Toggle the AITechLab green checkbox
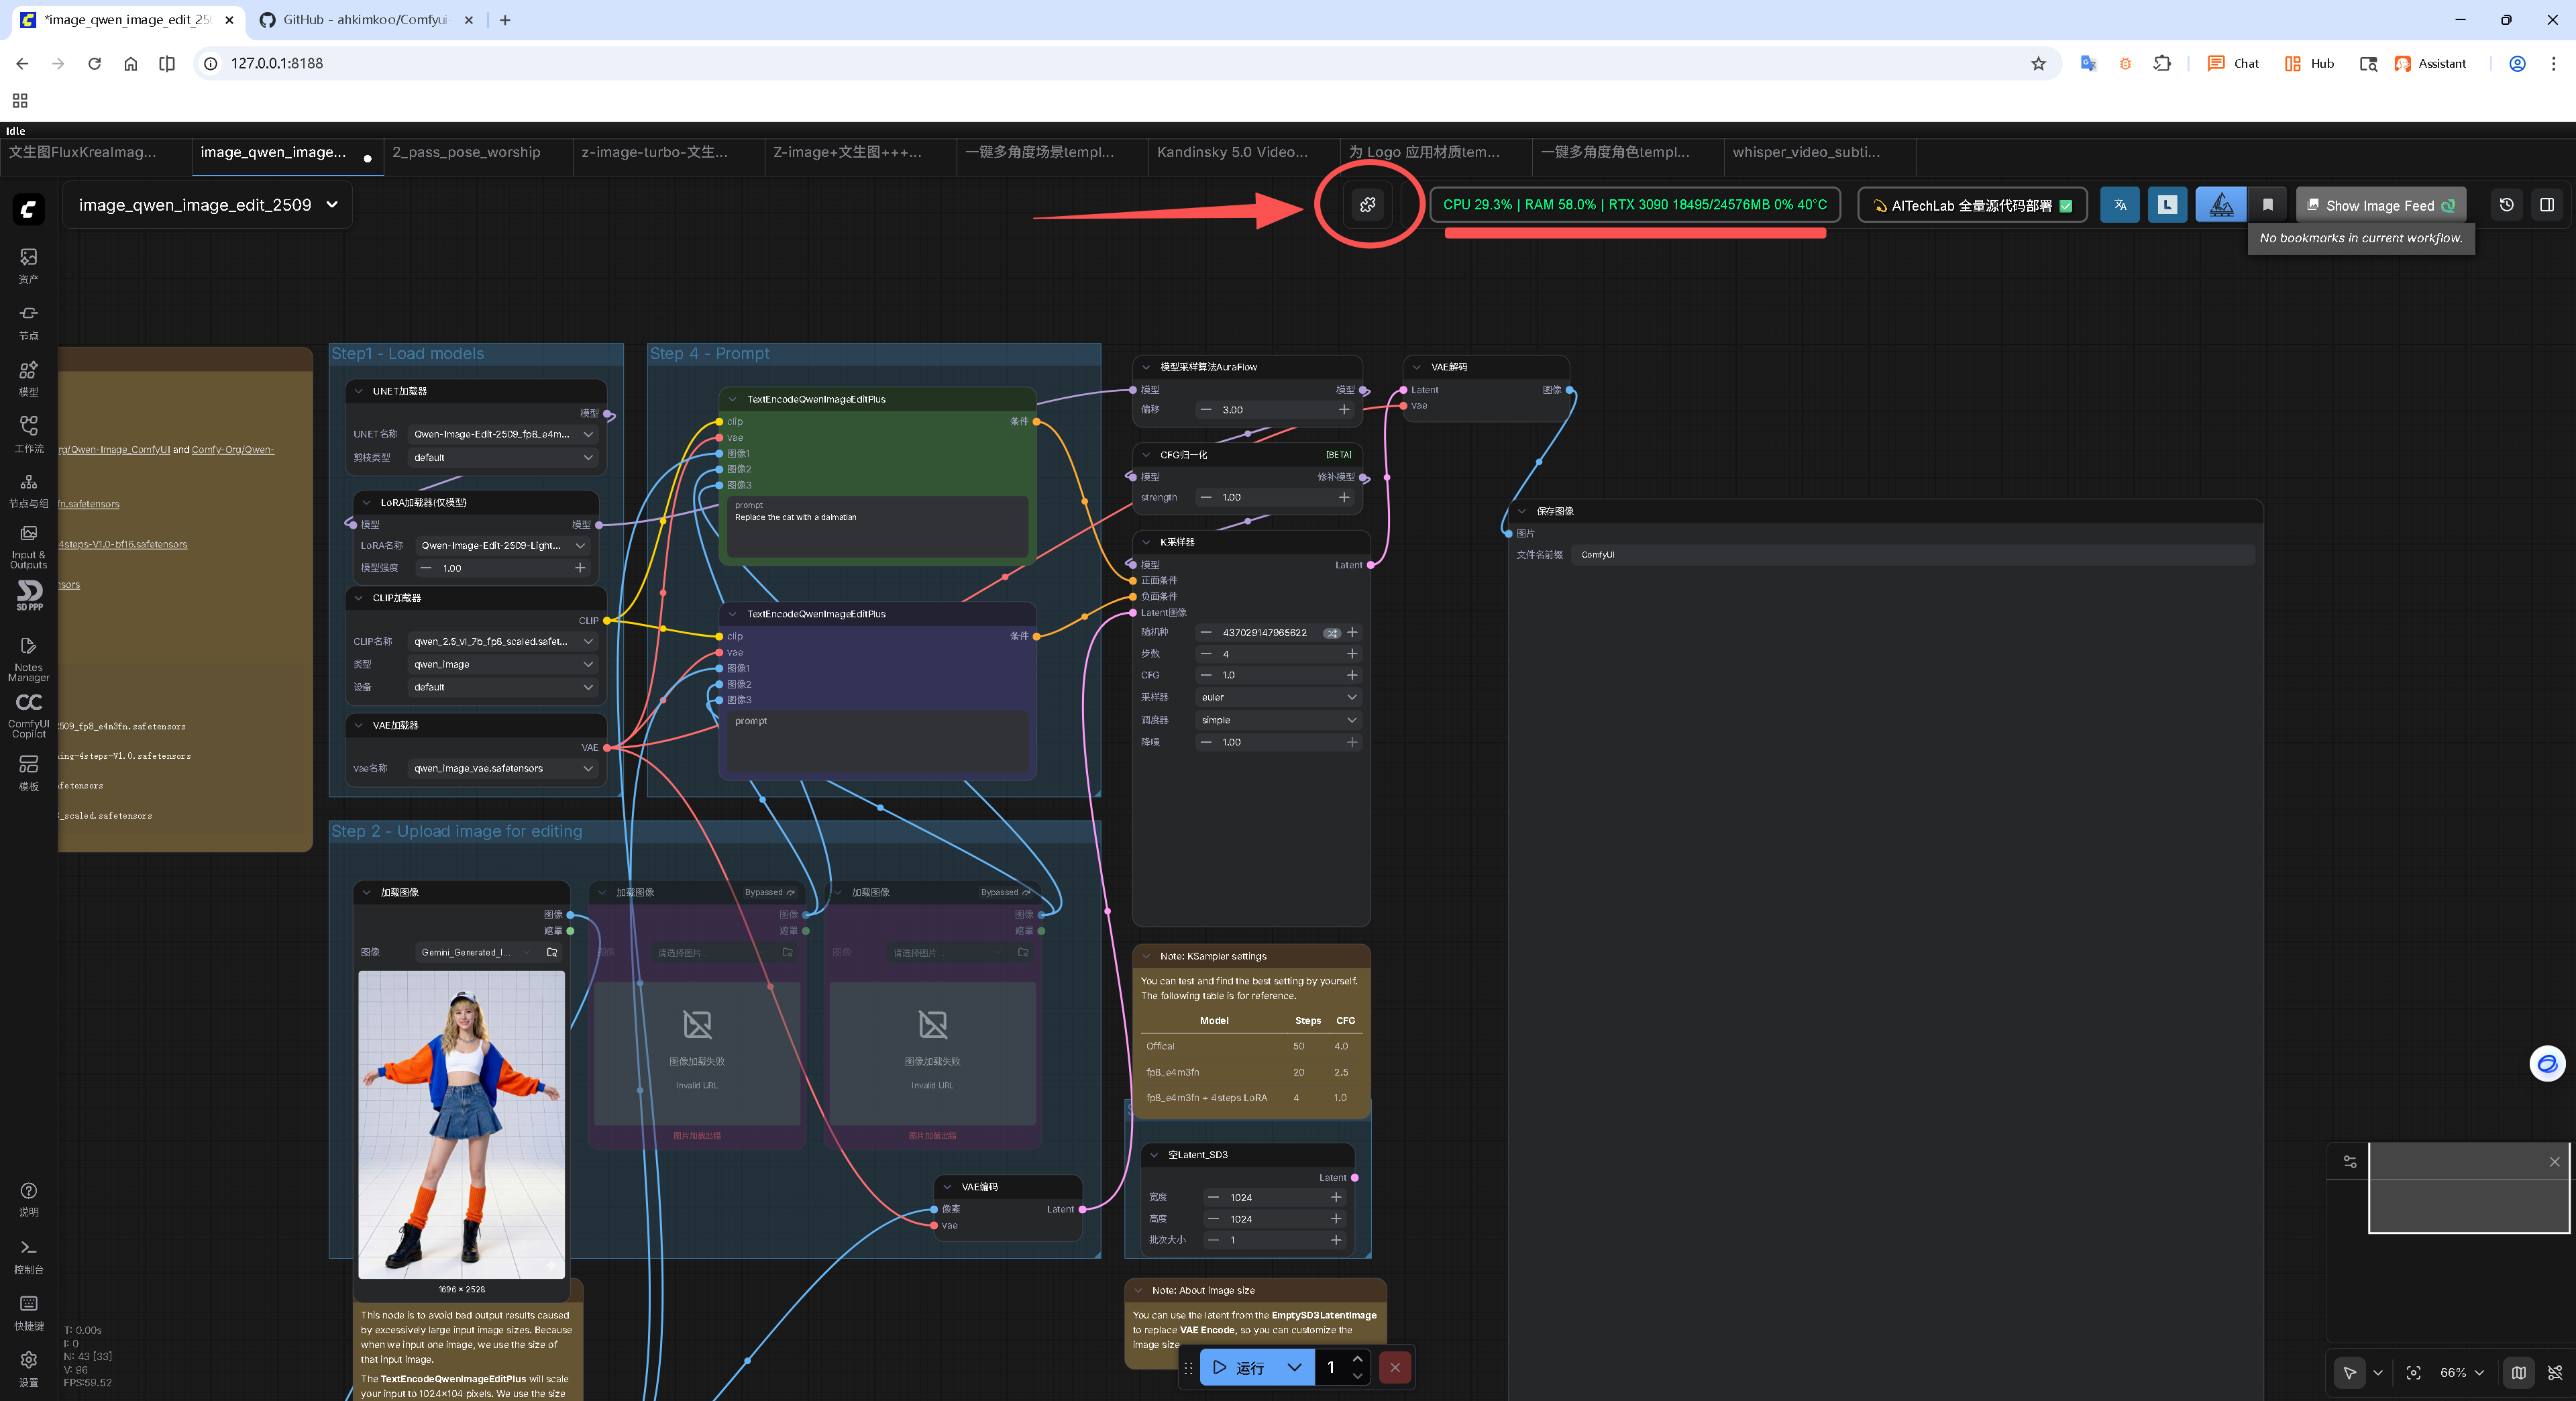2576x1401 pixels. 2066,206
